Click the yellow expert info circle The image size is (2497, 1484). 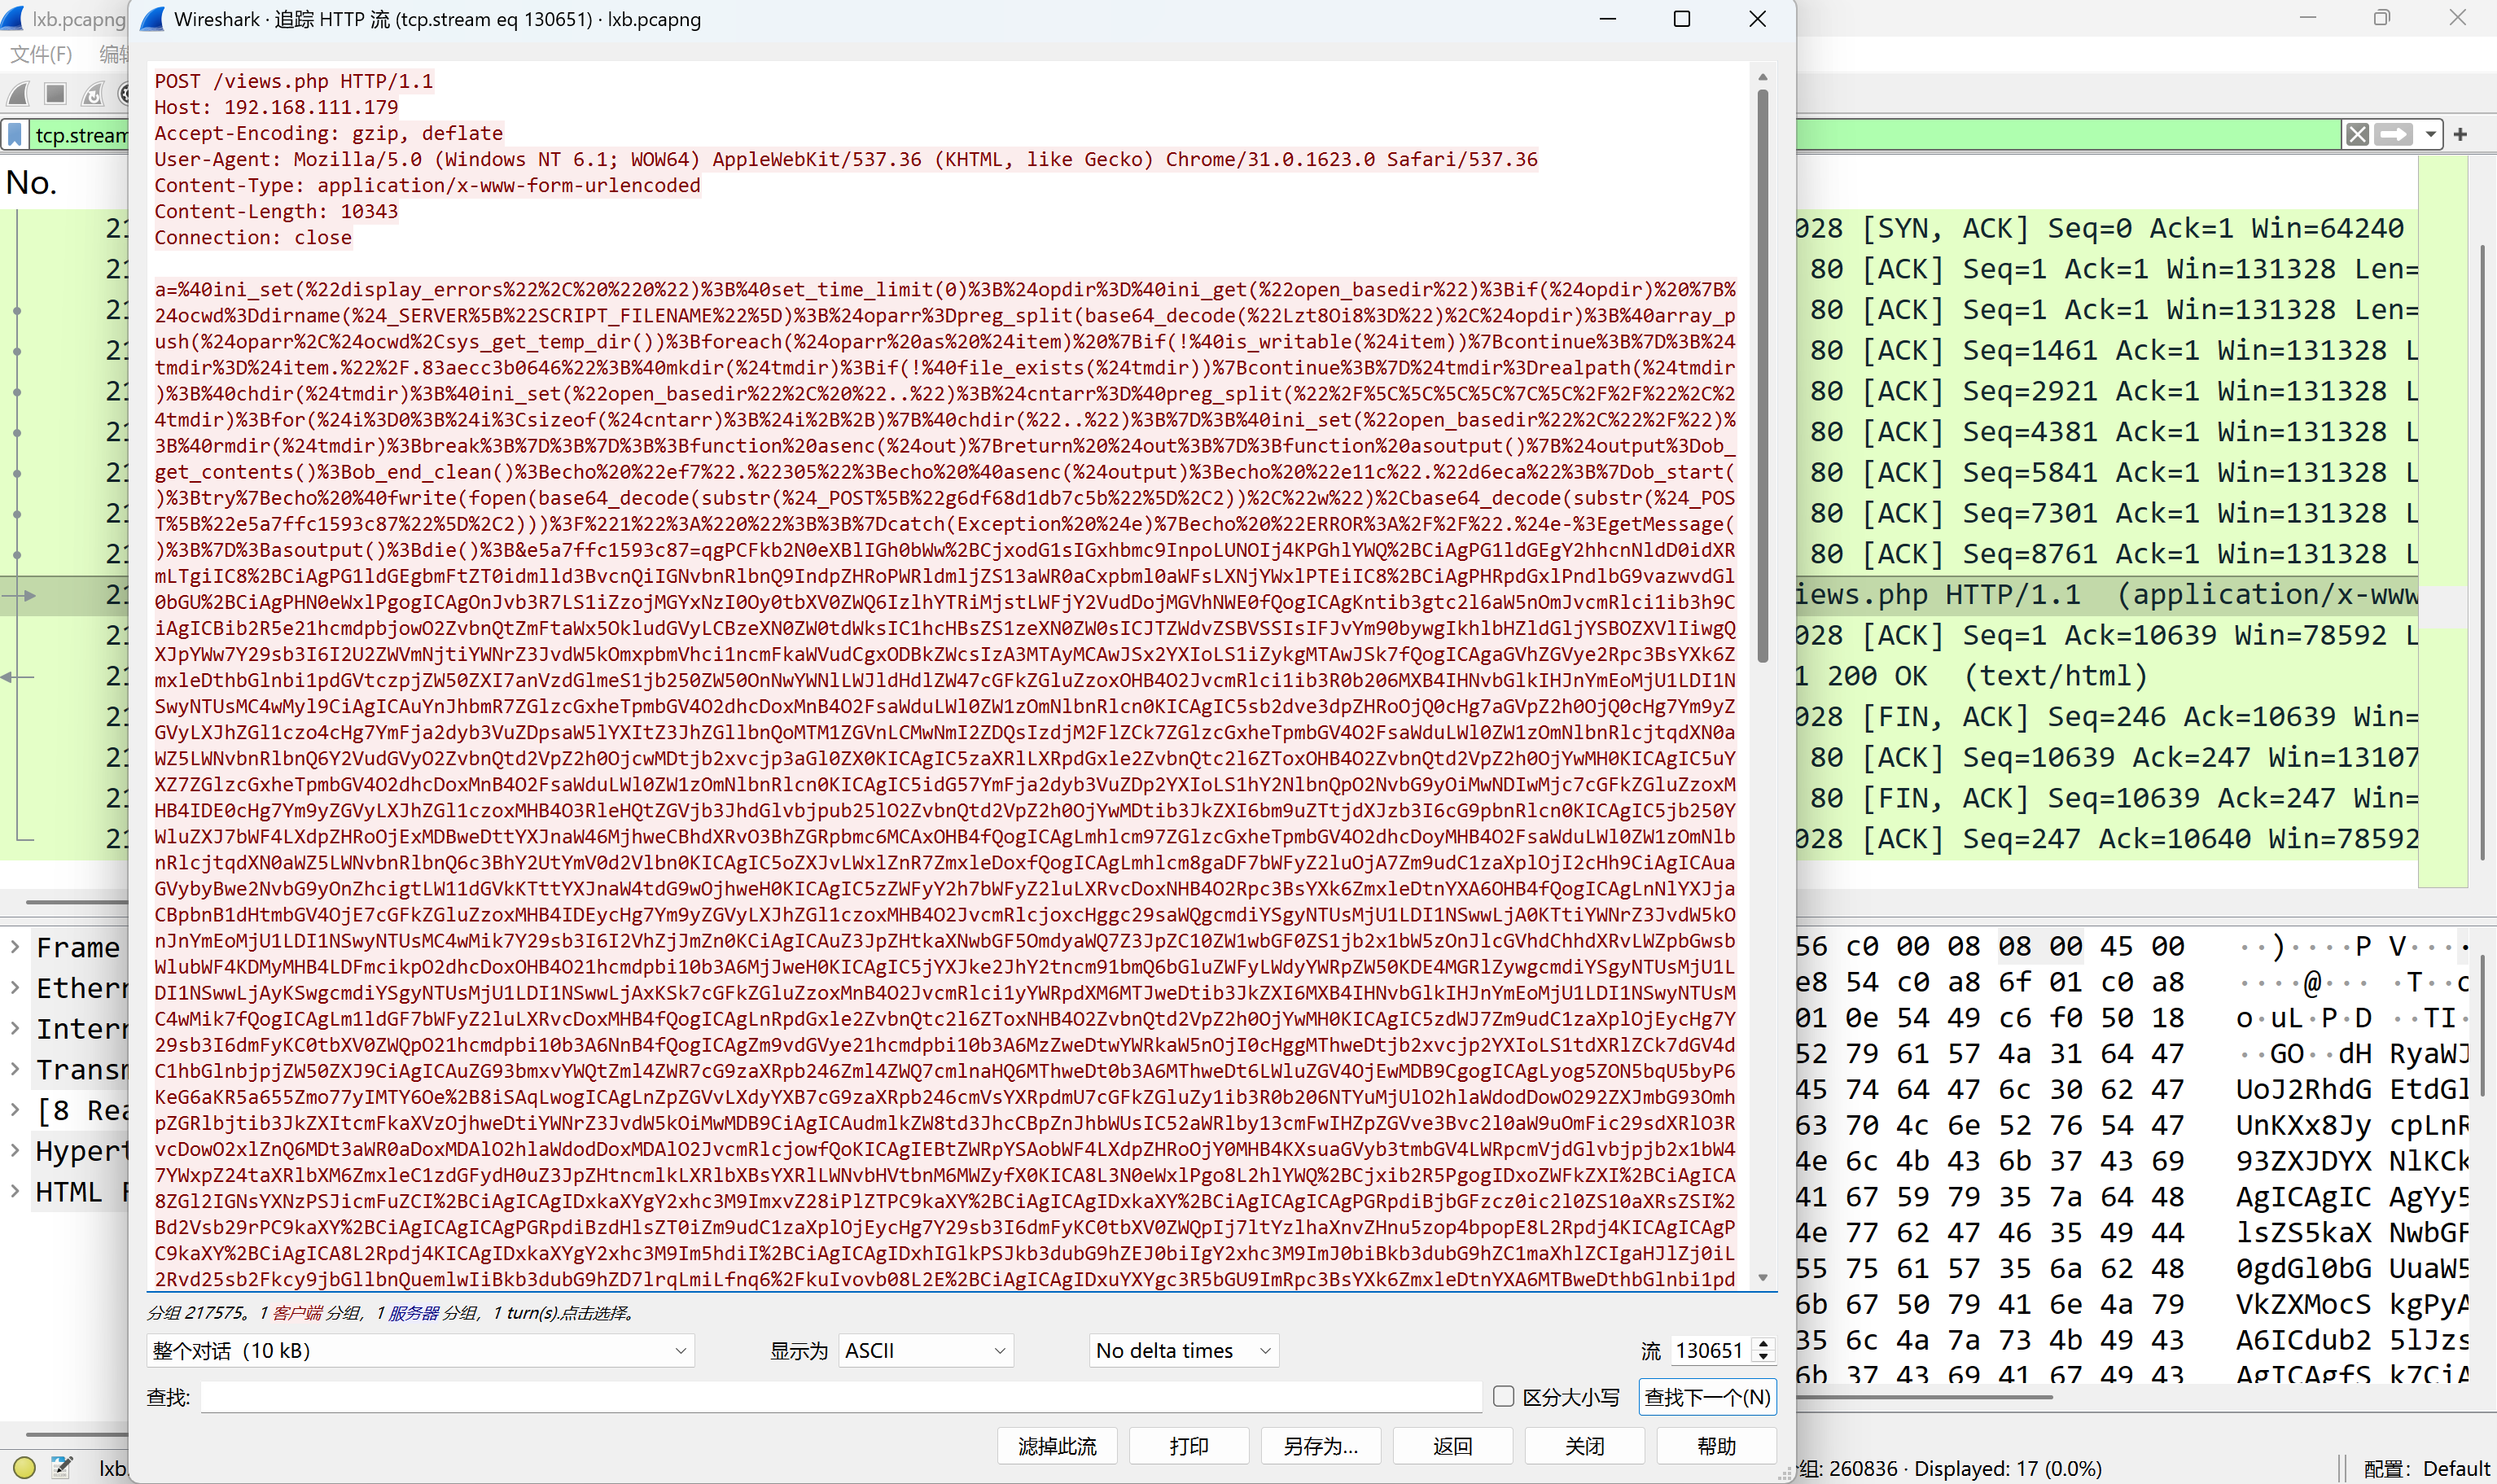(25, 1467)
